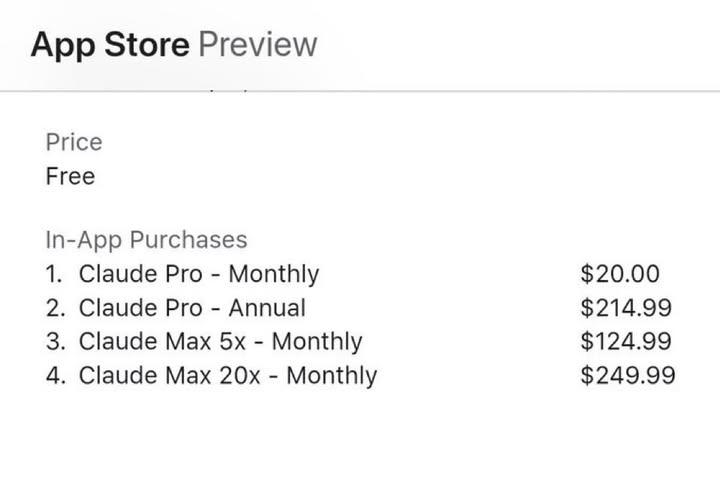Click list number 4 before Claude Max 20x
This screenshot has width=720, height=480.
pyautogui.click(x=54, y=376)
